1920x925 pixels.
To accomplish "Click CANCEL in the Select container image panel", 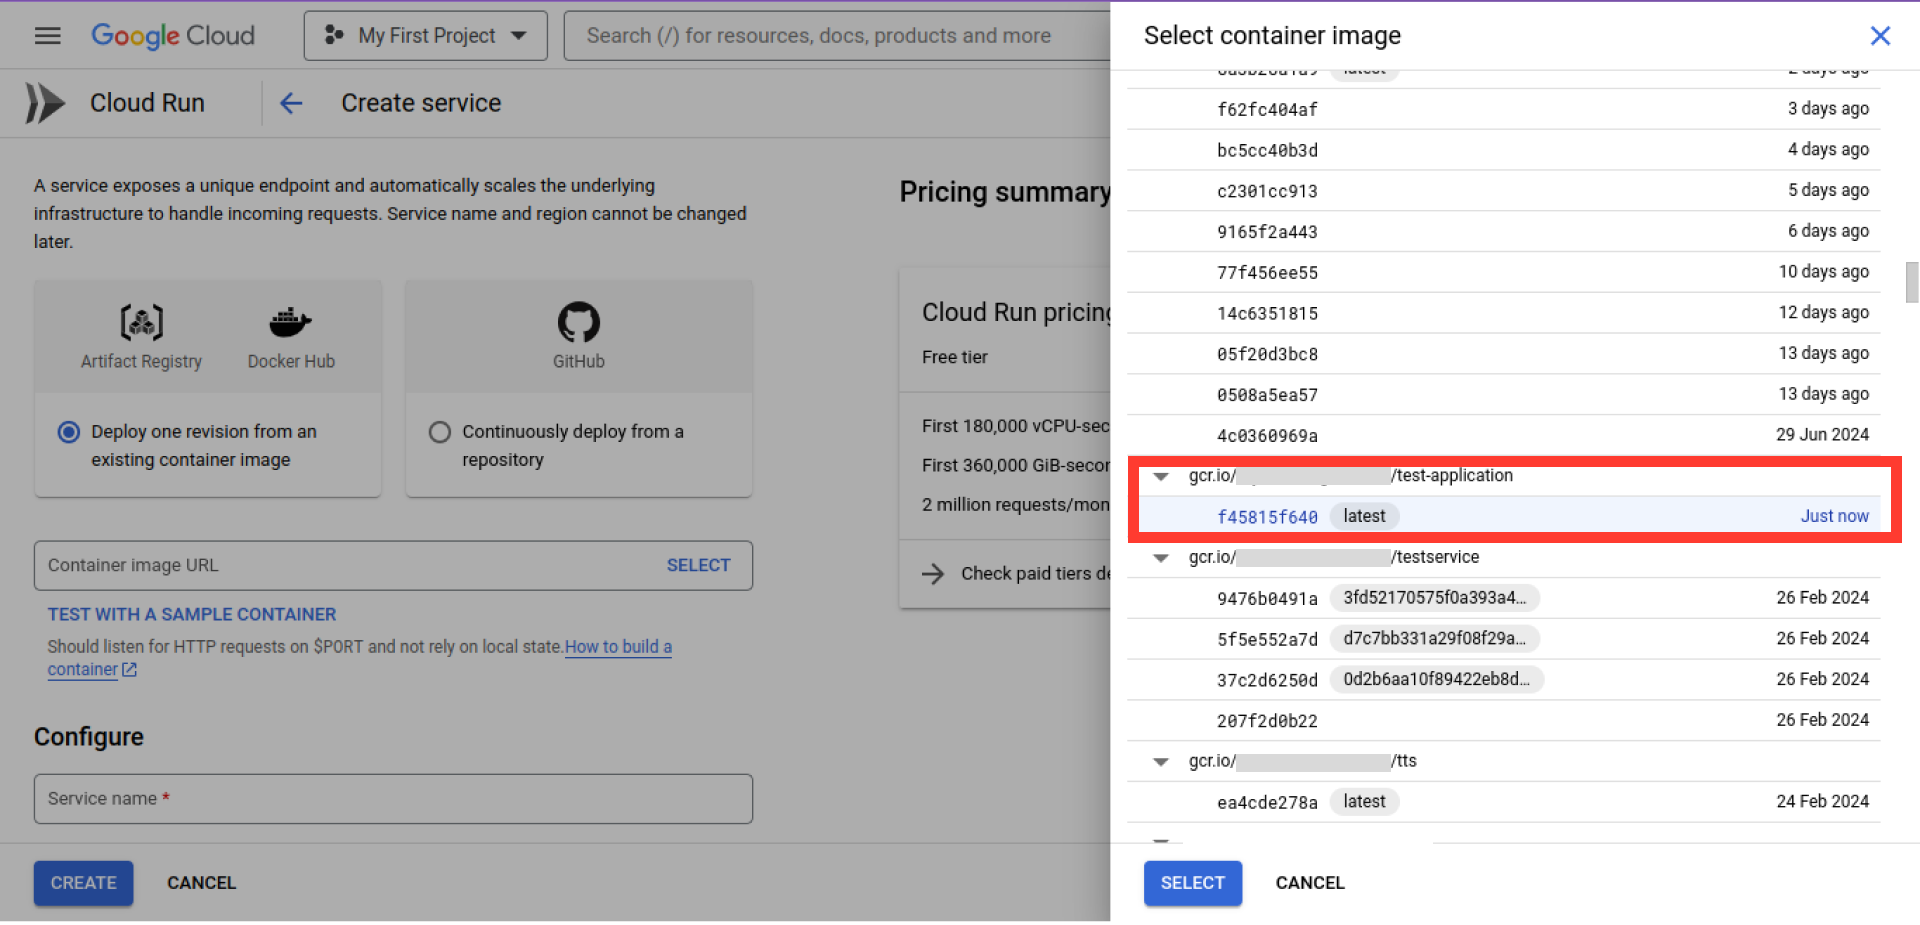I will (x=1310, y=883).
